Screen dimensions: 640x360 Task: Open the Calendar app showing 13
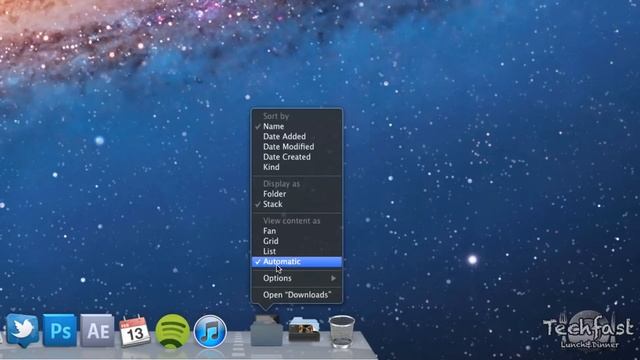click(134, 331)
